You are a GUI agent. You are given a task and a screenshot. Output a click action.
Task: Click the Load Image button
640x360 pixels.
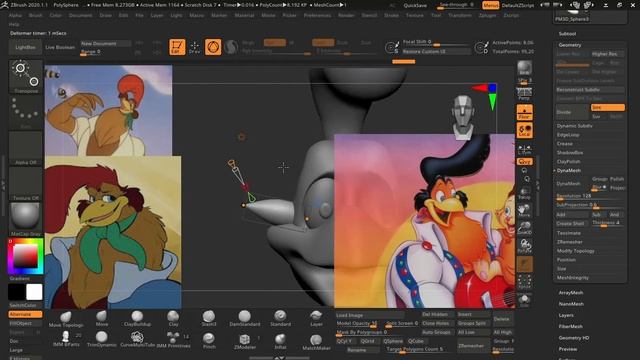coord(369,315)
